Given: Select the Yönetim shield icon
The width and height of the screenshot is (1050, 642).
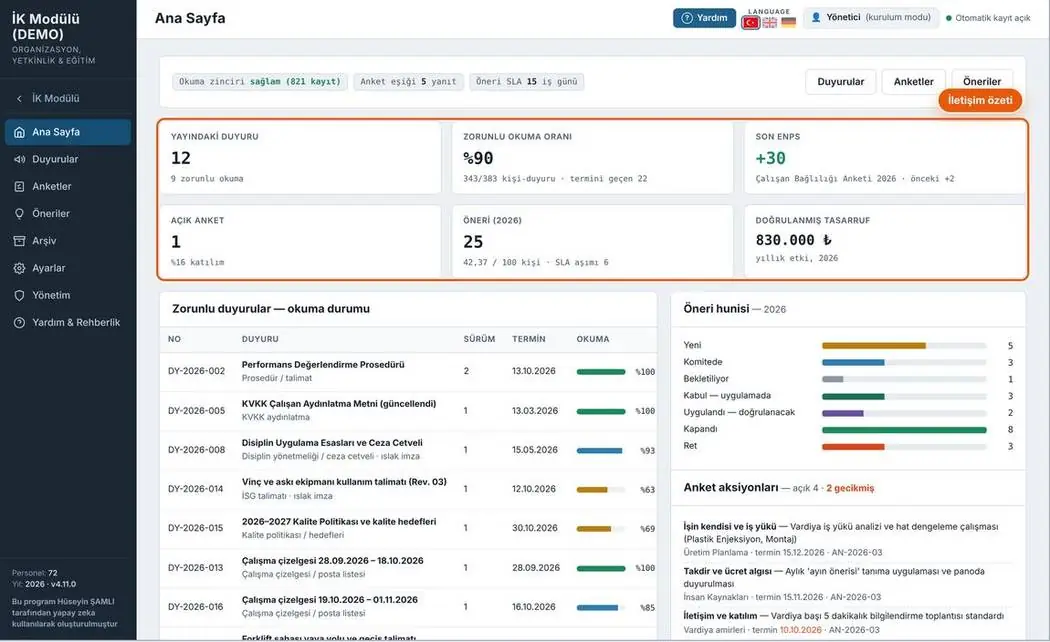Looking at the screenshot, I should point(19,295).
